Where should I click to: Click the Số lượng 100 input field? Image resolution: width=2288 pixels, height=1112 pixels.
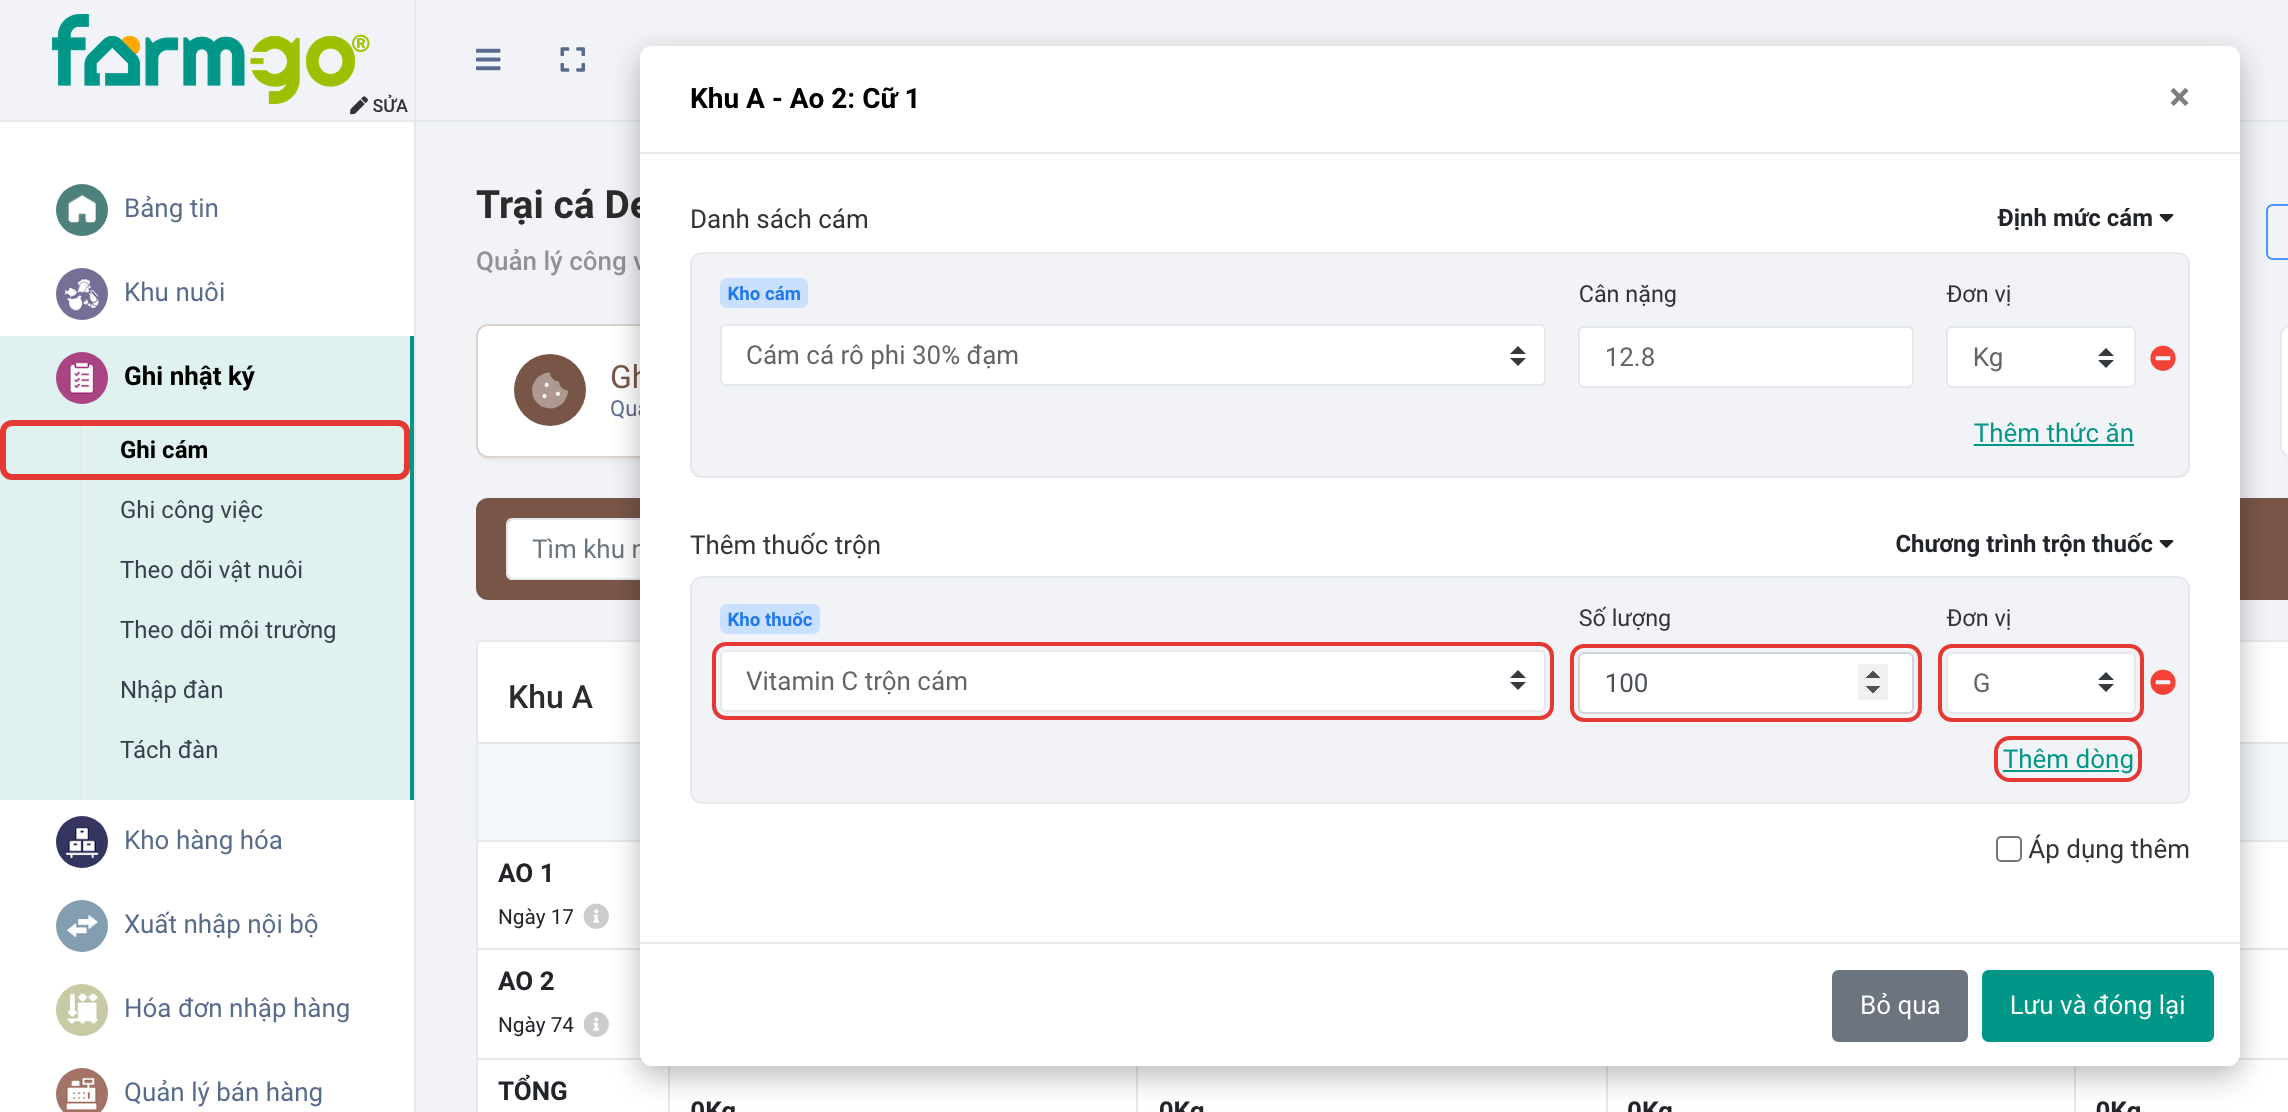pos(1745,683)
